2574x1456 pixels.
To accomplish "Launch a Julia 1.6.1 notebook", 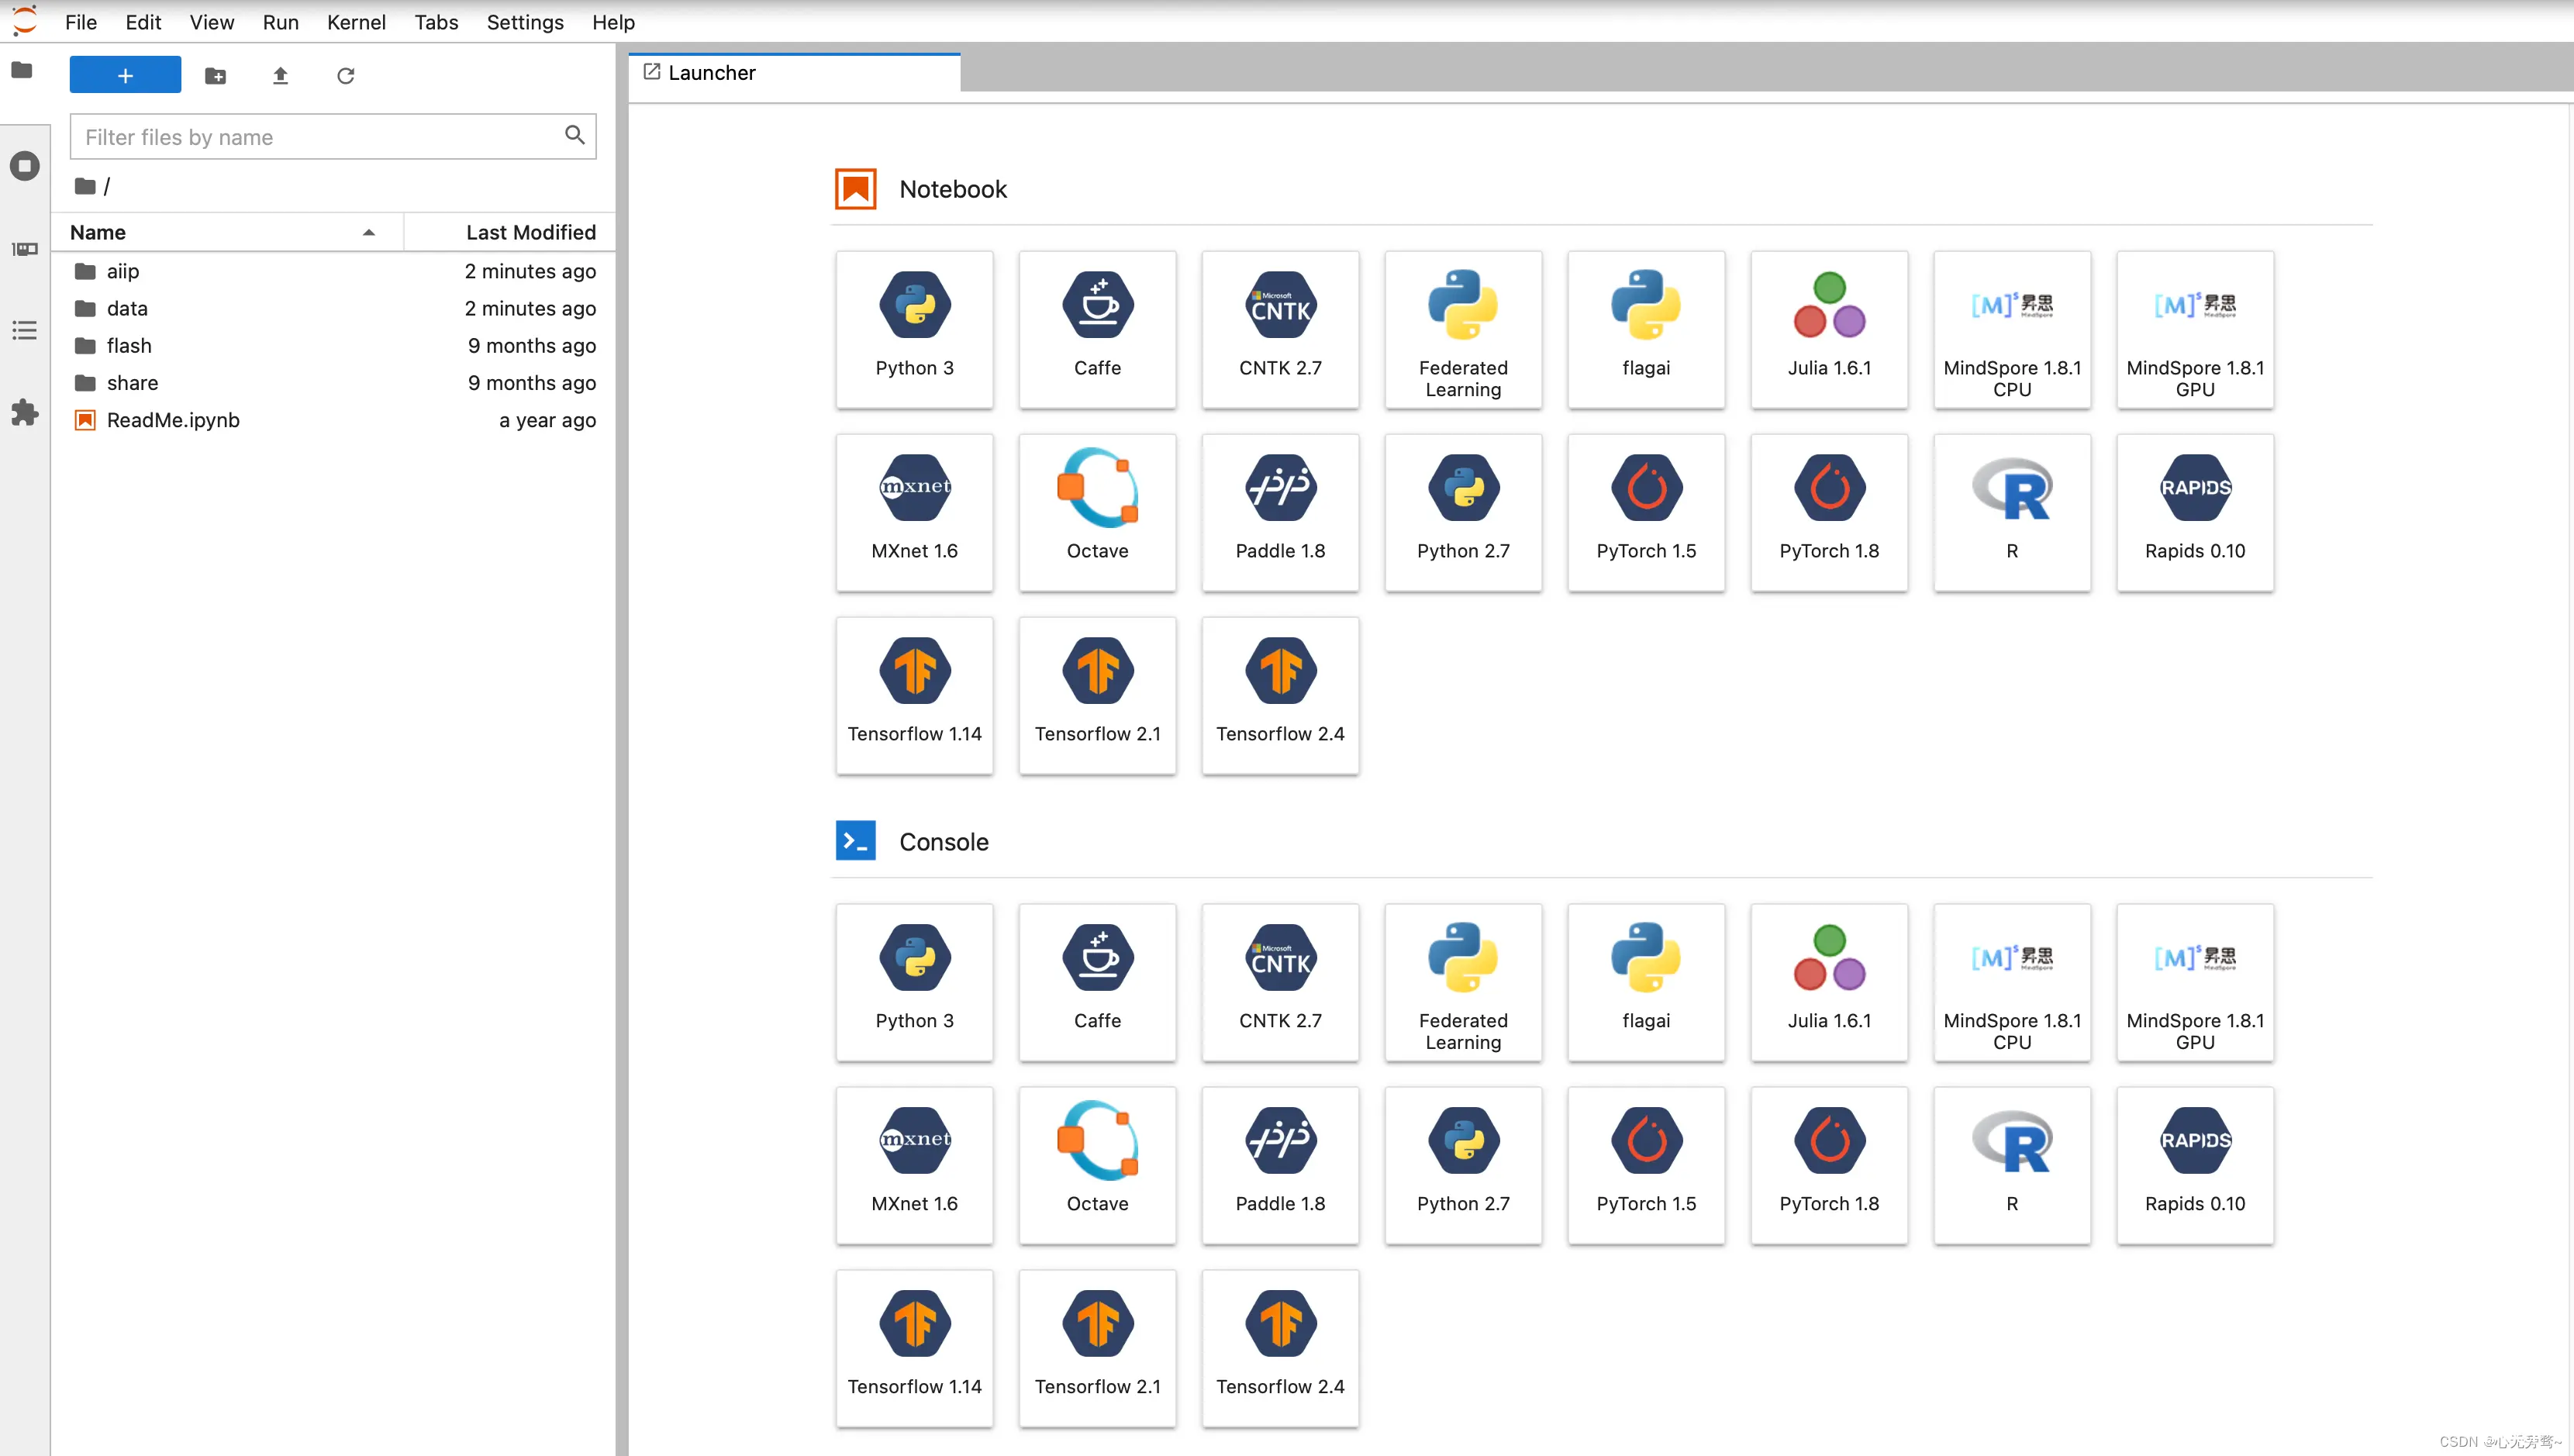I will tap(1830, 329).
